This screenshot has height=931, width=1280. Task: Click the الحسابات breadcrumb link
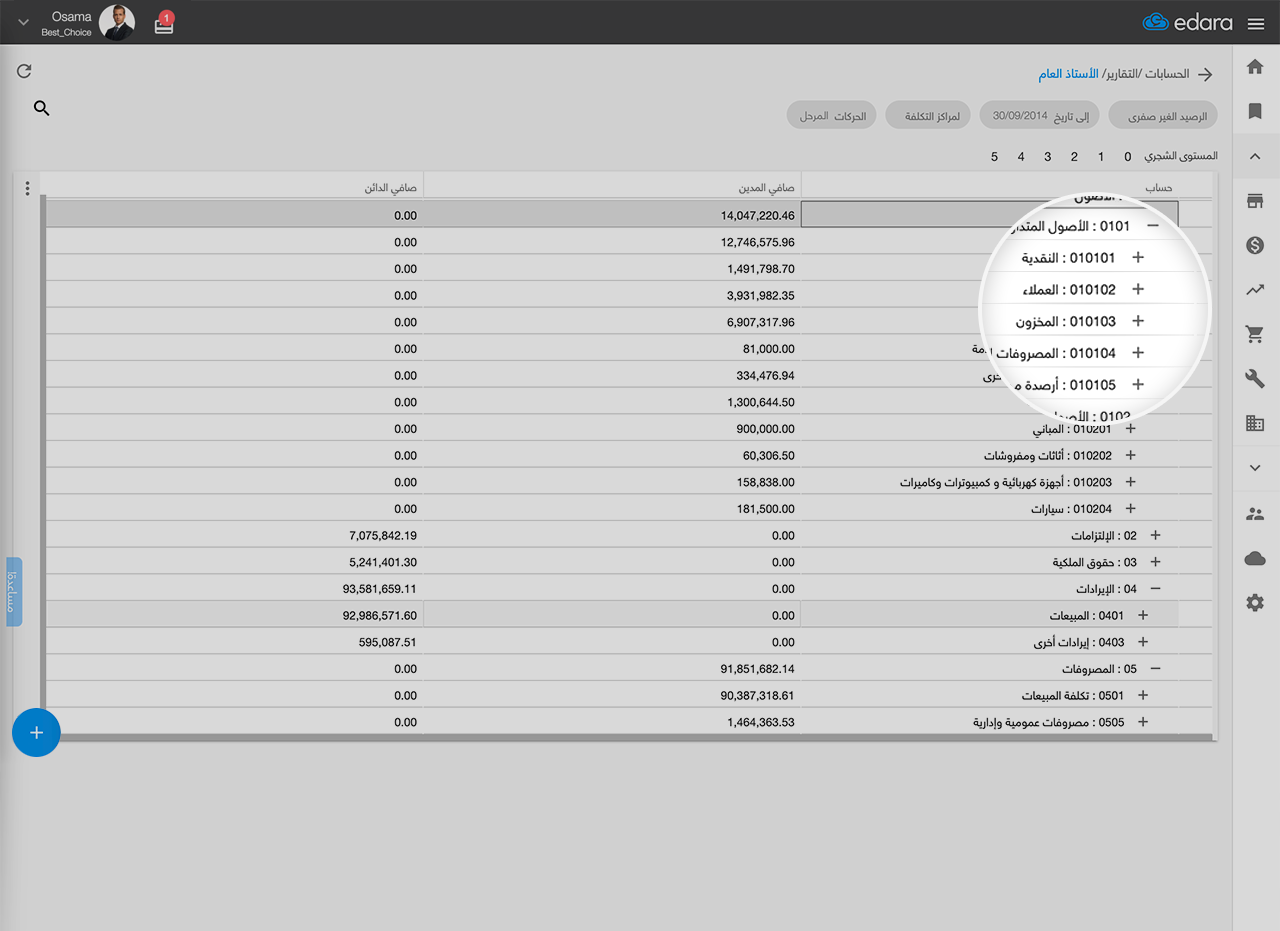pyautogui.click(x=1166, y=74)
